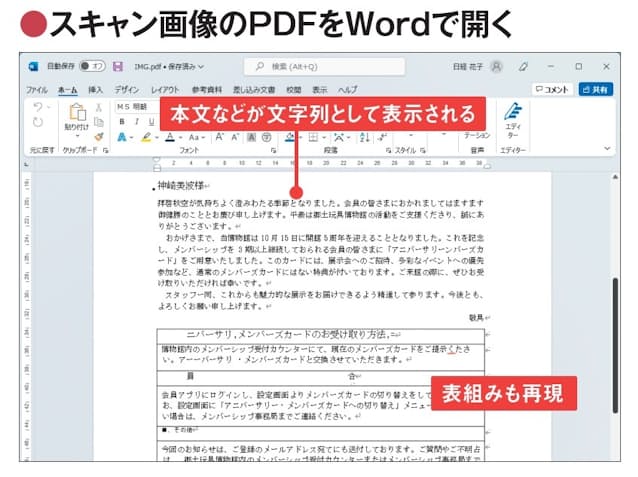Click the Redo icon
Viewport: 638px width, 477px height.
(38, 122)
